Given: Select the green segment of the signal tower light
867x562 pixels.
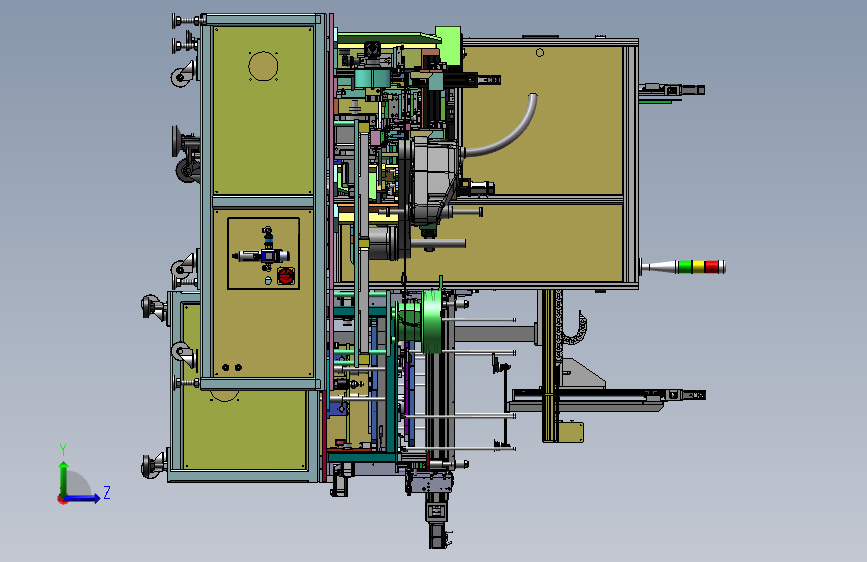Looking at the screenshot, I should tap(685, 267).
